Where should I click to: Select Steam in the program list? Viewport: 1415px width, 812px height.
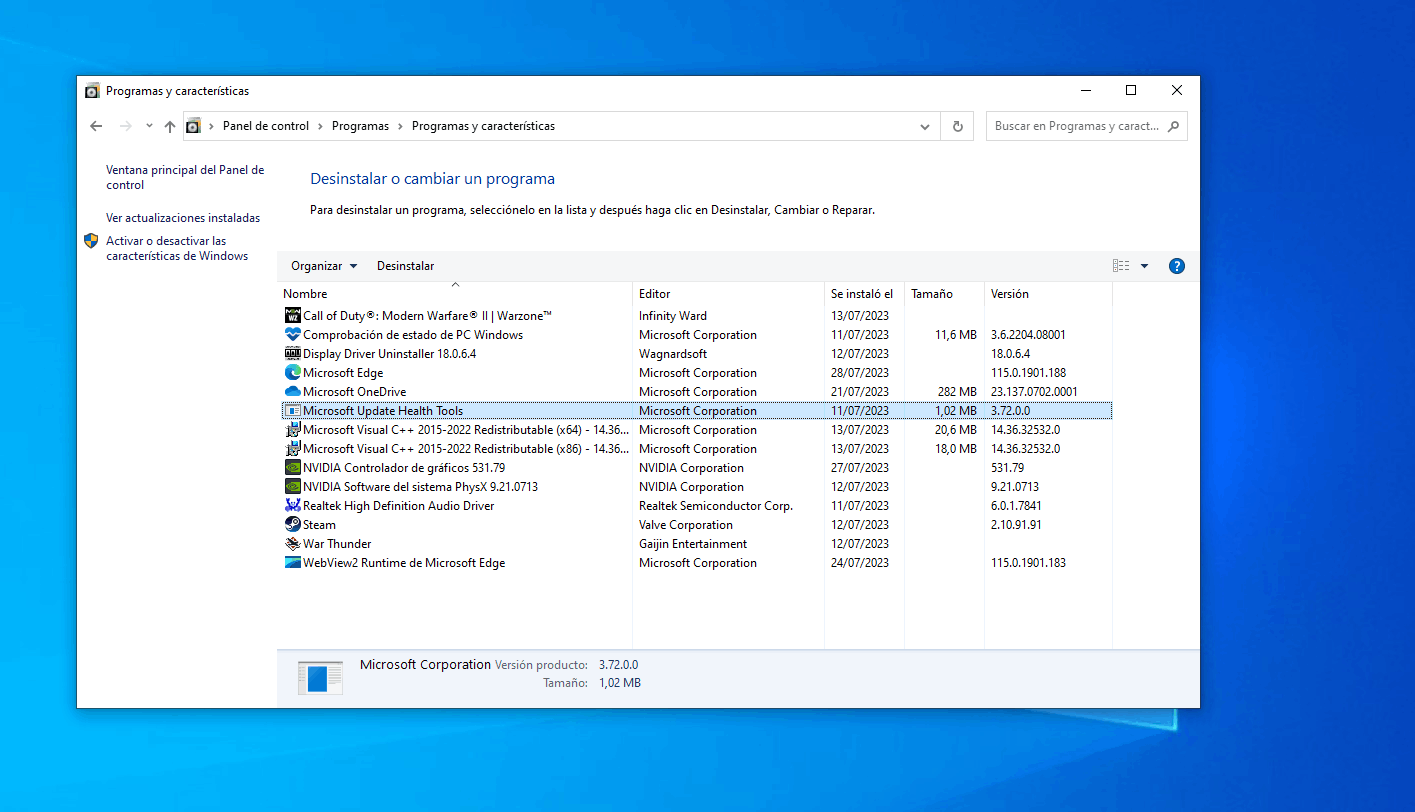[x=319, y=525]
